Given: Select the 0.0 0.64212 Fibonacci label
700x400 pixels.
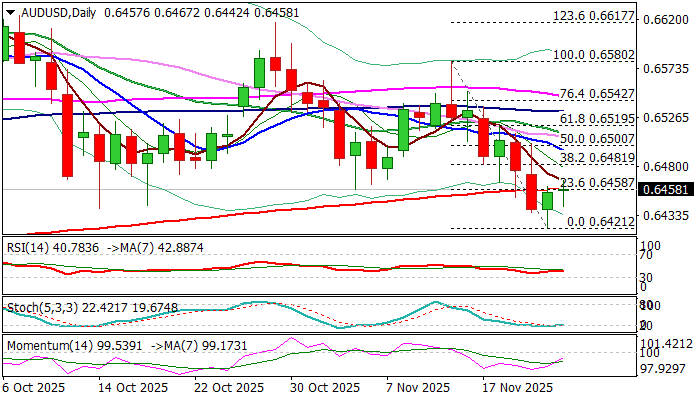Looking at the screenshot, I should tap(601, 221).
